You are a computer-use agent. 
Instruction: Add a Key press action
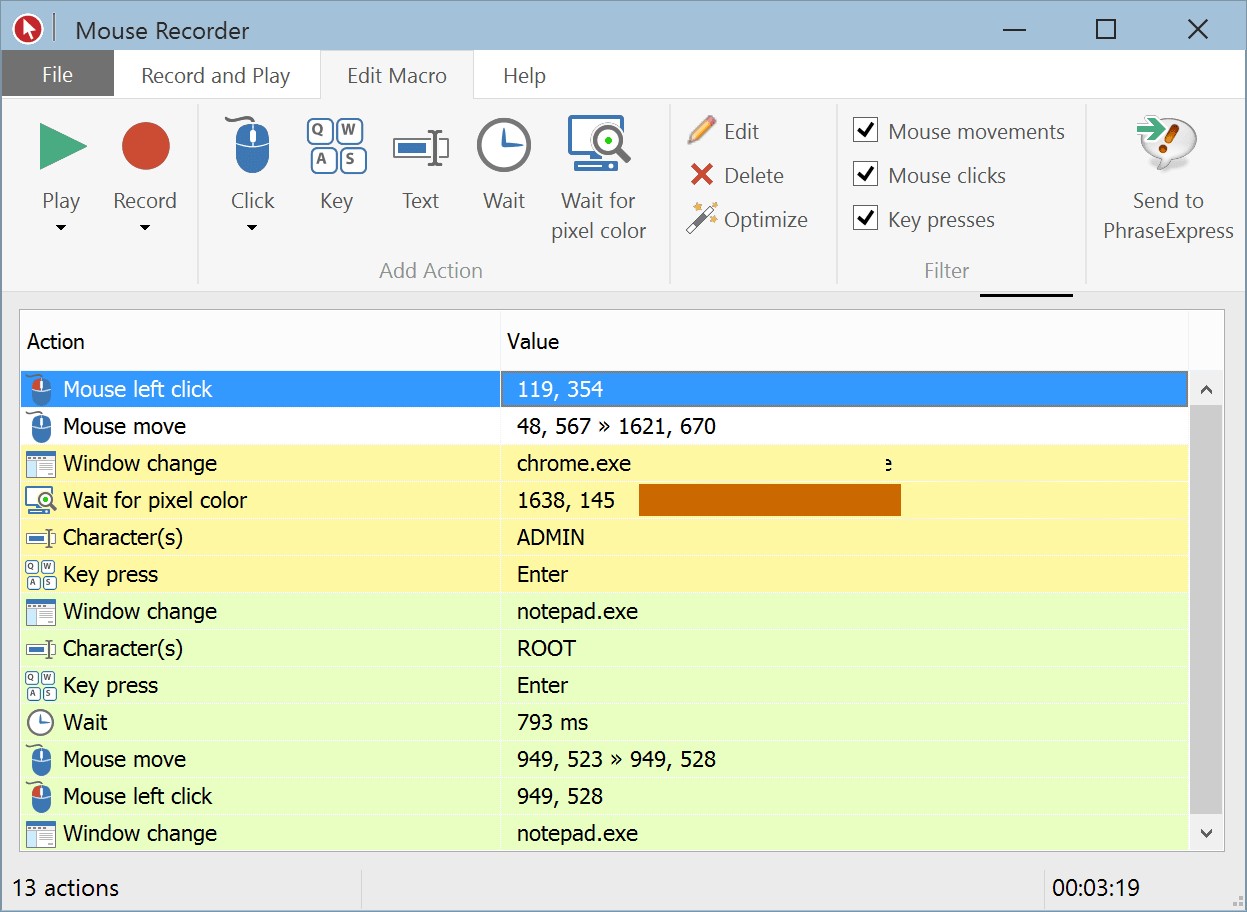pyautogui.click(x=336, y=147)
